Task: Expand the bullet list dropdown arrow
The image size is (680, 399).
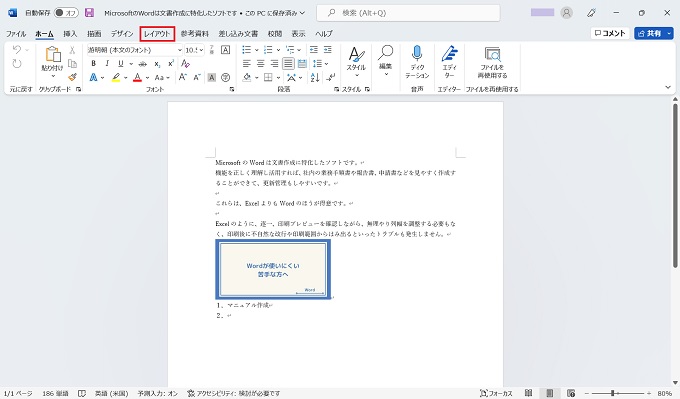Action: 256,50
